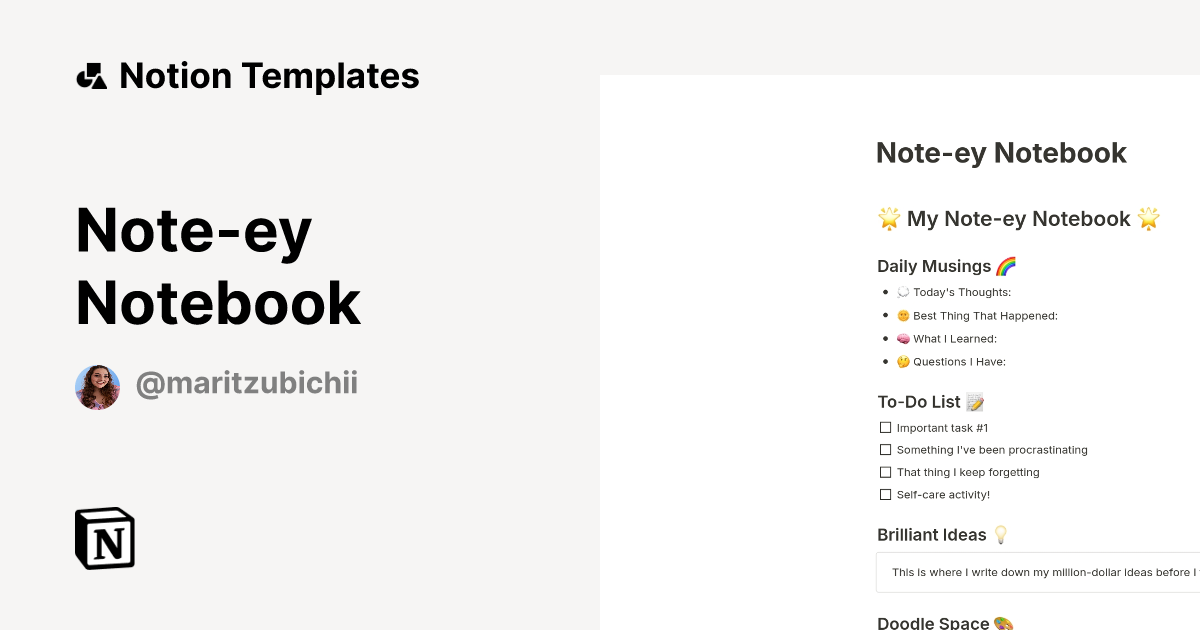Click the Notion Templates logo icon
This screenshot has height=630, width=1200.
pos(91,75)
